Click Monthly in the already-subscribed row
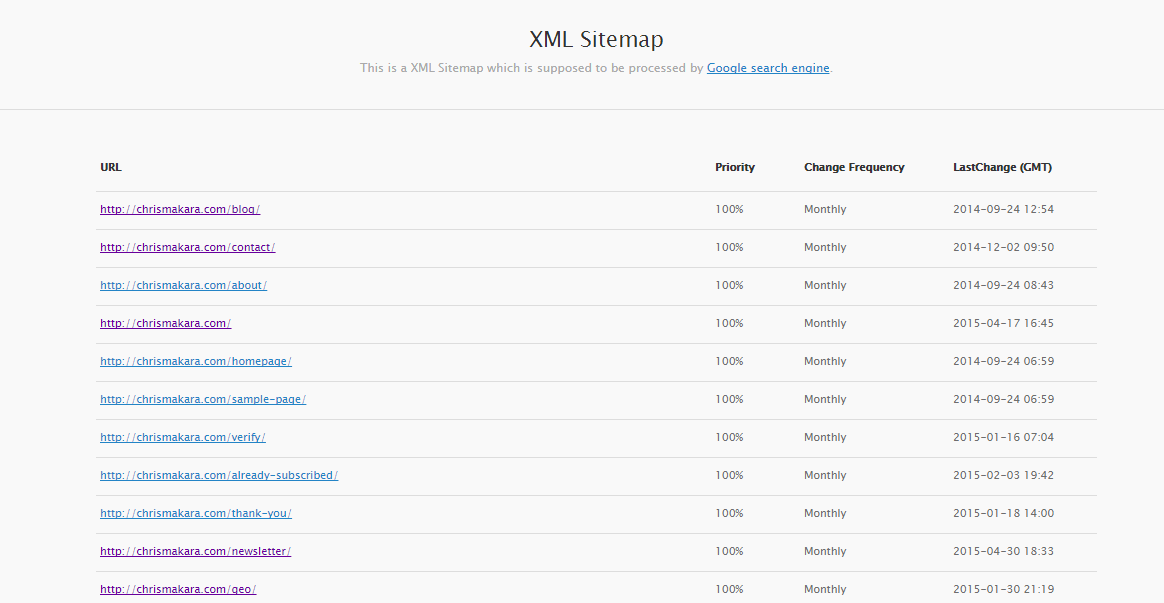Image resolution: width=1164 pixels, height=603 pixels. (825, 475)
